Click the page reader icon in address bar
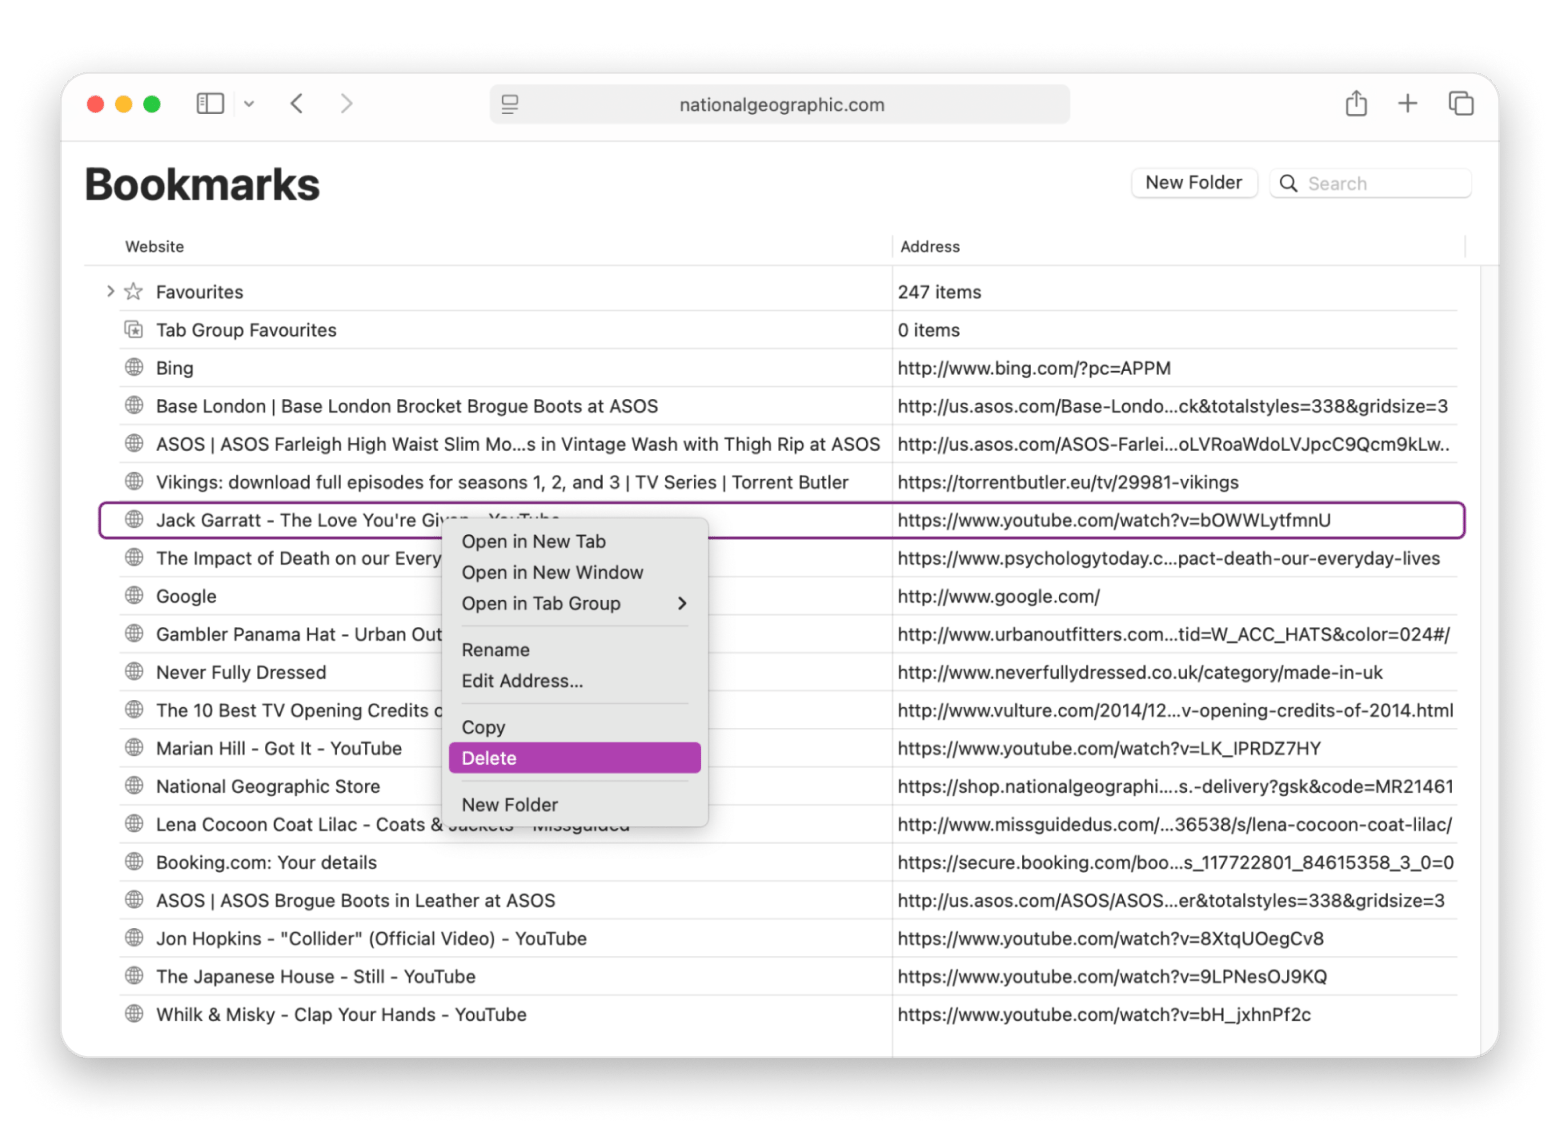Image resolution: width=1560 pixels, height=1138 pixels. [x=510, y=105]
